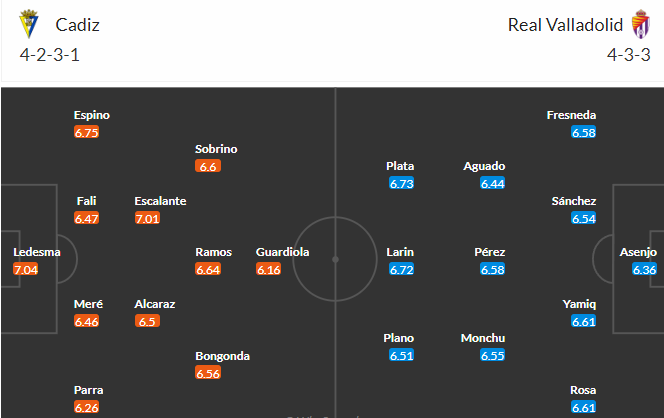Click player Plata in Valladolid lineup
The height and width of the screenshot is (418, 664).
400,166
